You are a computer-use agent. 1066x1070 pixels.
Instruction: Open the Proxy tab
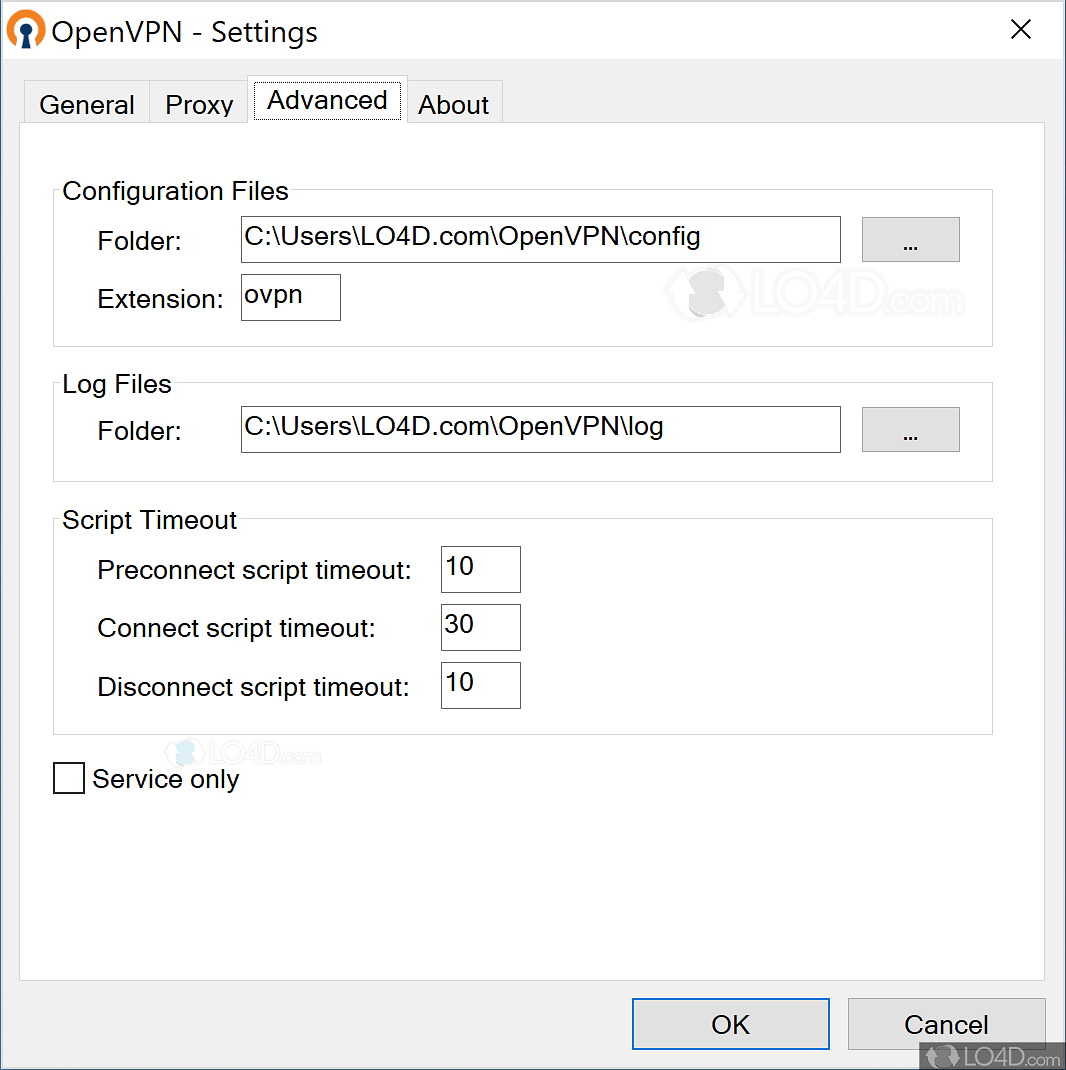(x=199, y=104)
